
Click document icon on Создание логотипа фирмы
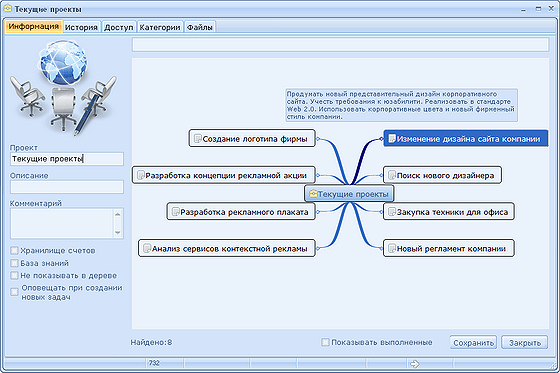click(x=198, y=139)
